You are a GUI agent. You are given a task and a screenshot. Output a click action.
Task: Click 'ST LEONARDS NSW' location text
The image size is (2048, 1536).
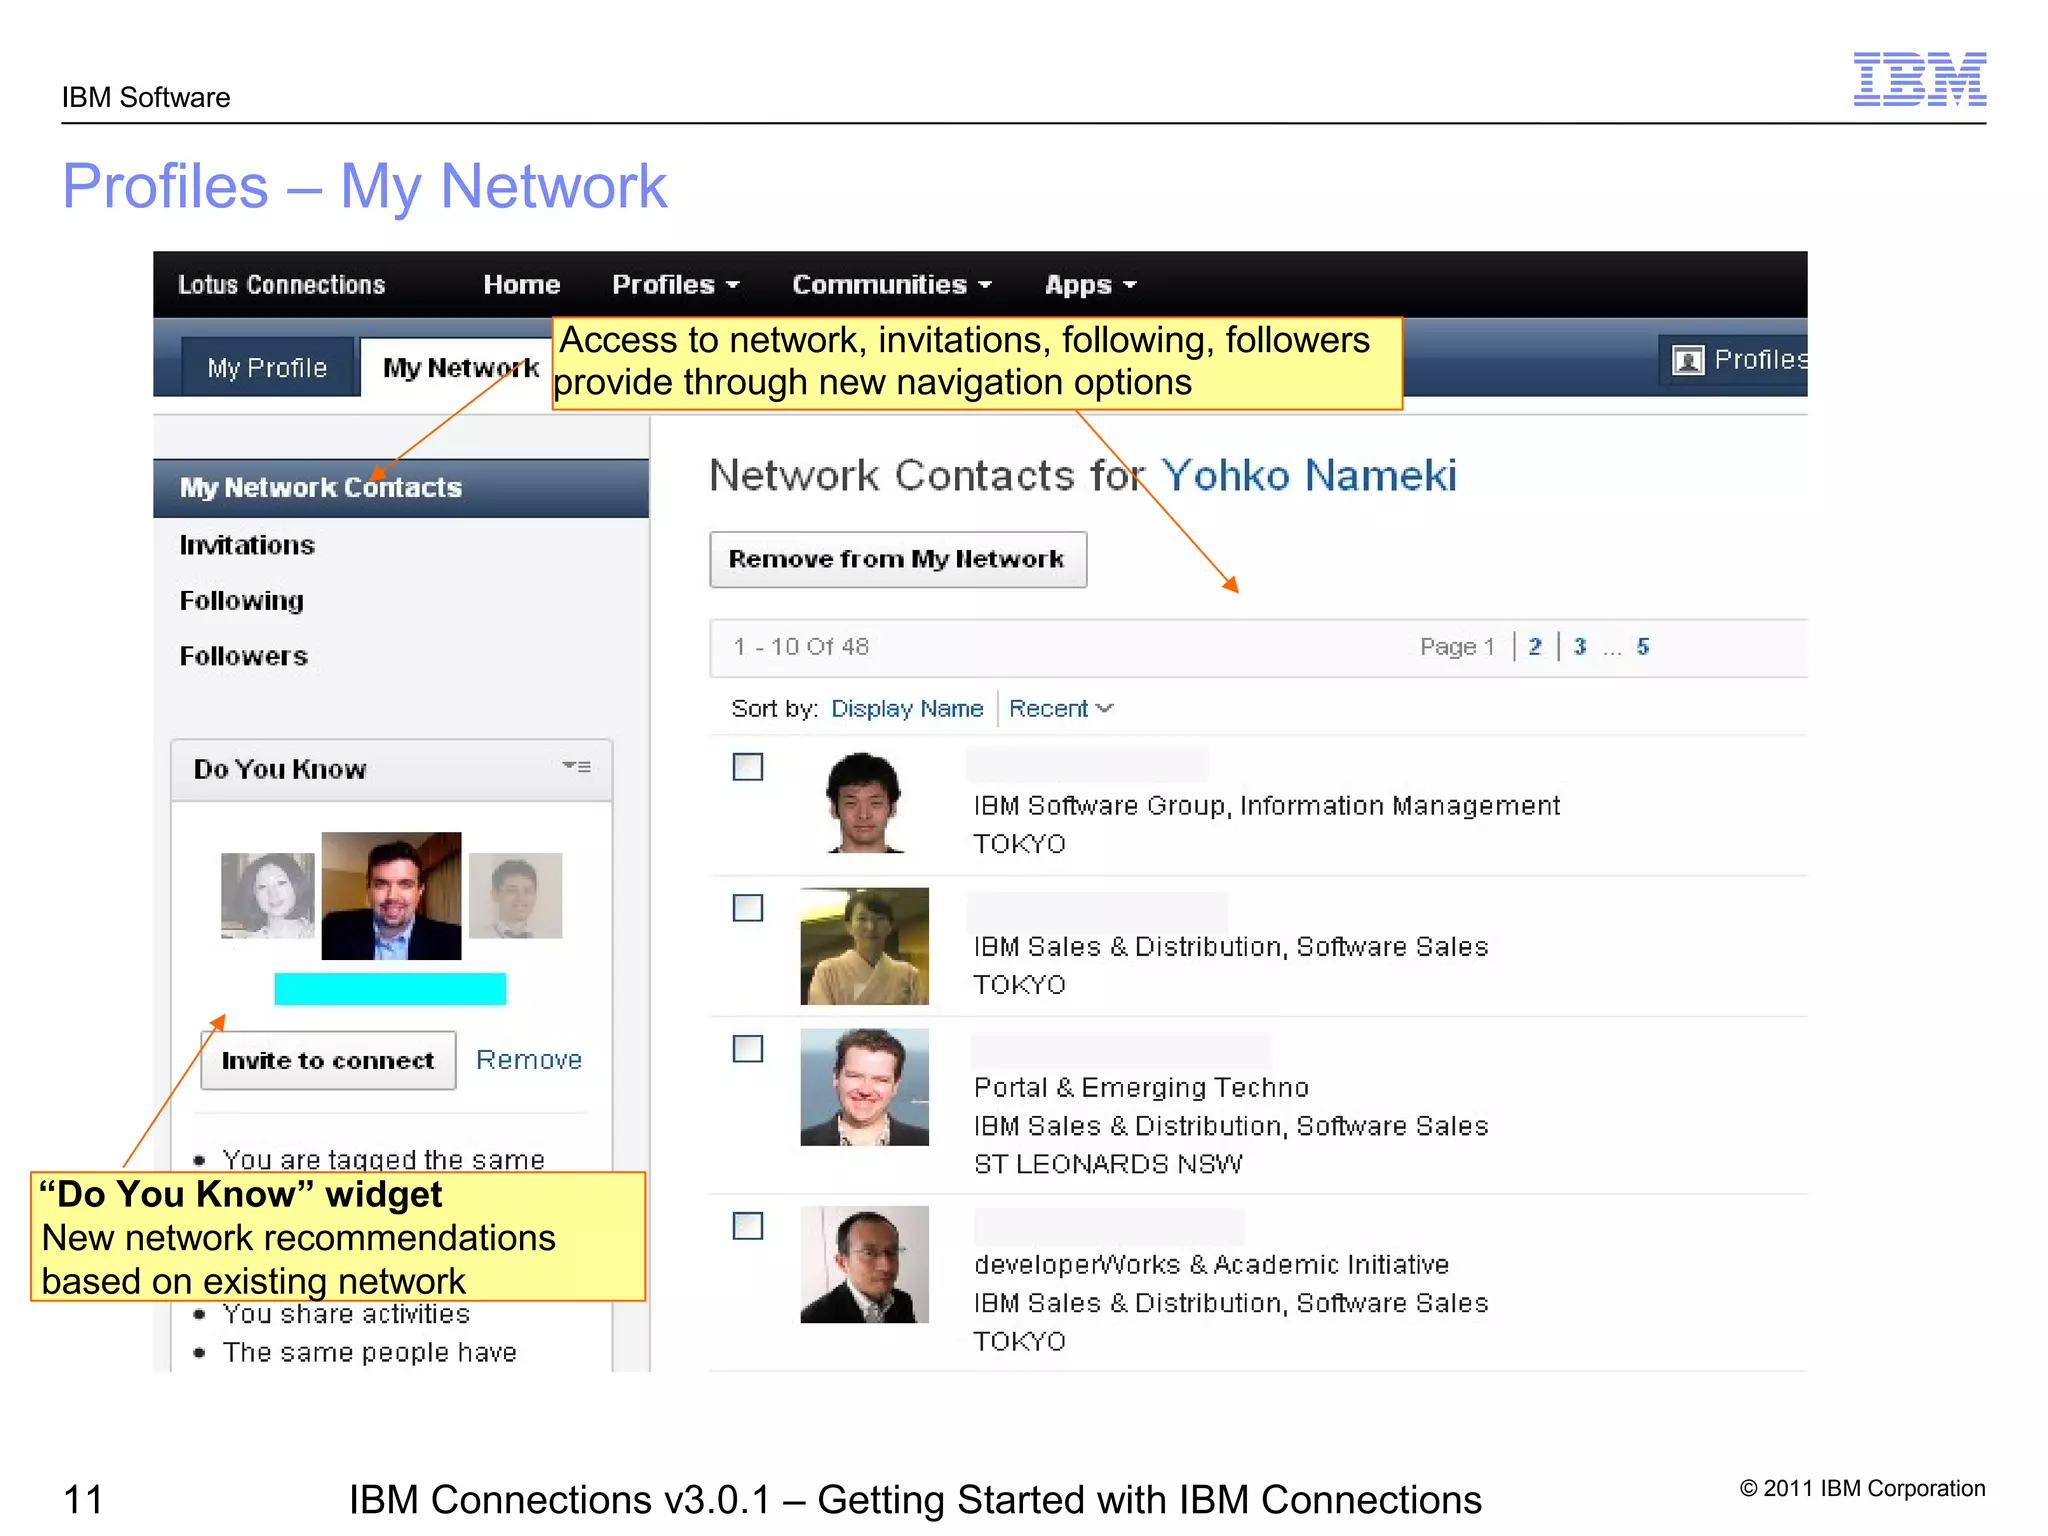[x=1108, y=1164]
